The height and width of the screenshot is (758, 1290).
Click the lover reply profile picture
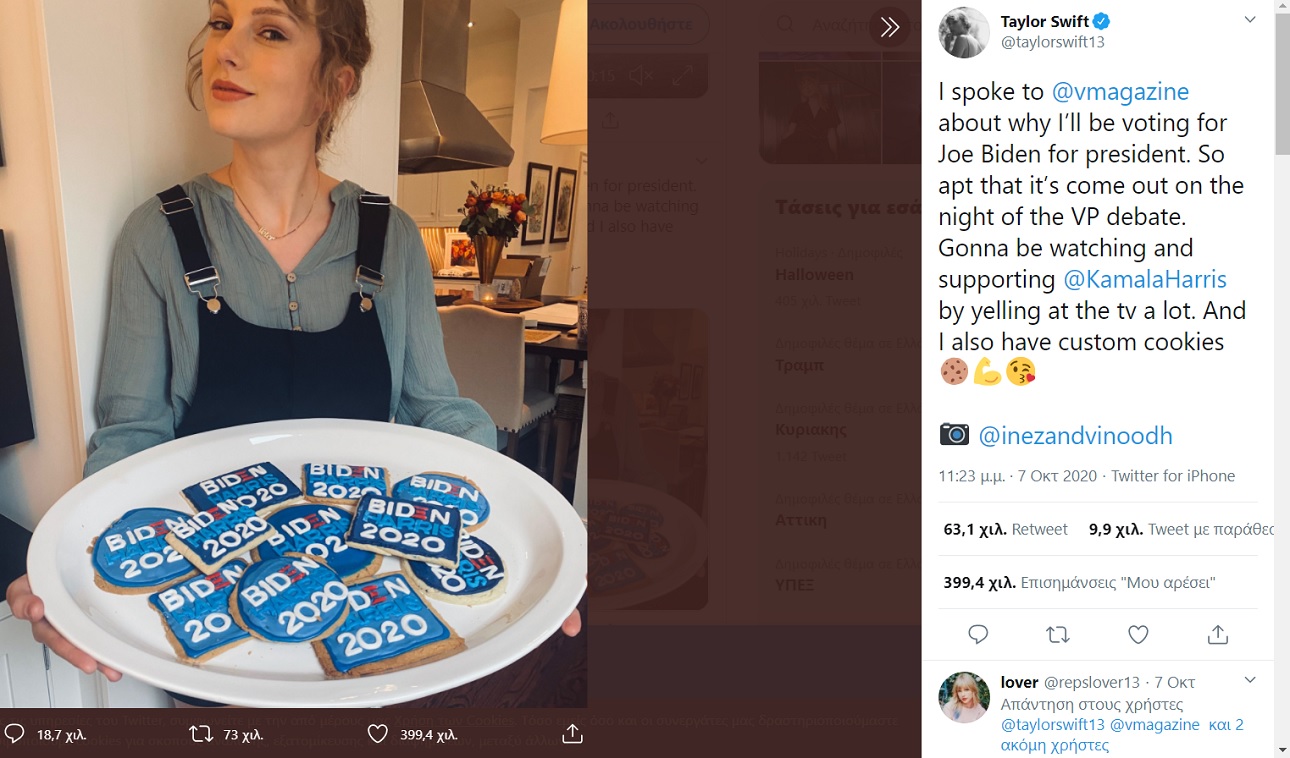point(964,697)
